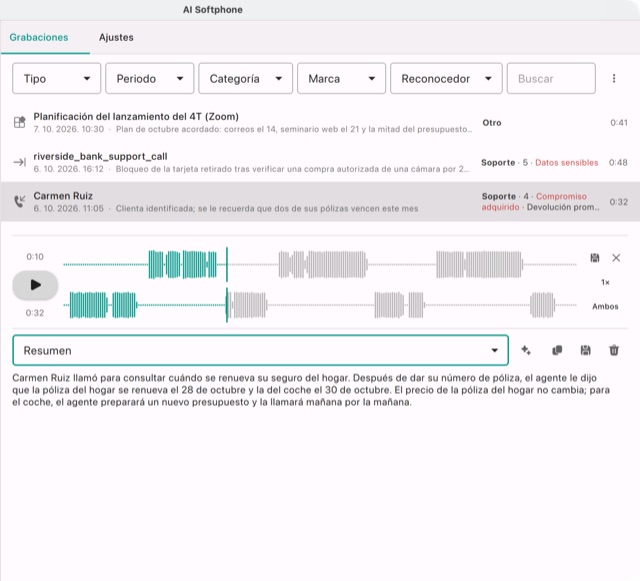Switch to the Grabaciones tab
640x581 pixels.
click(x=39, y=37)
